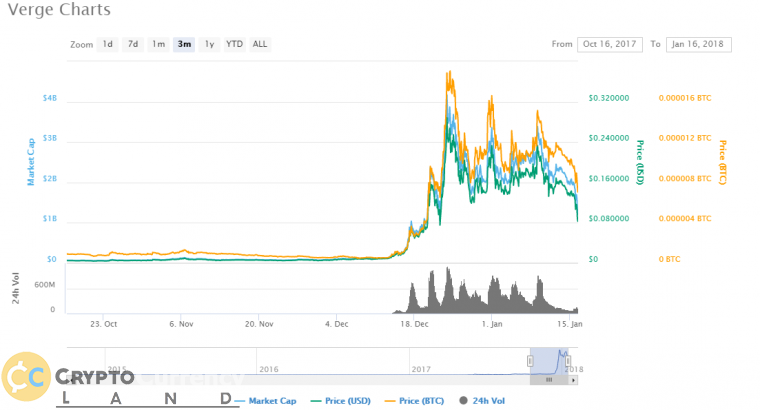Select the 1d zoom range

[108, 44]
